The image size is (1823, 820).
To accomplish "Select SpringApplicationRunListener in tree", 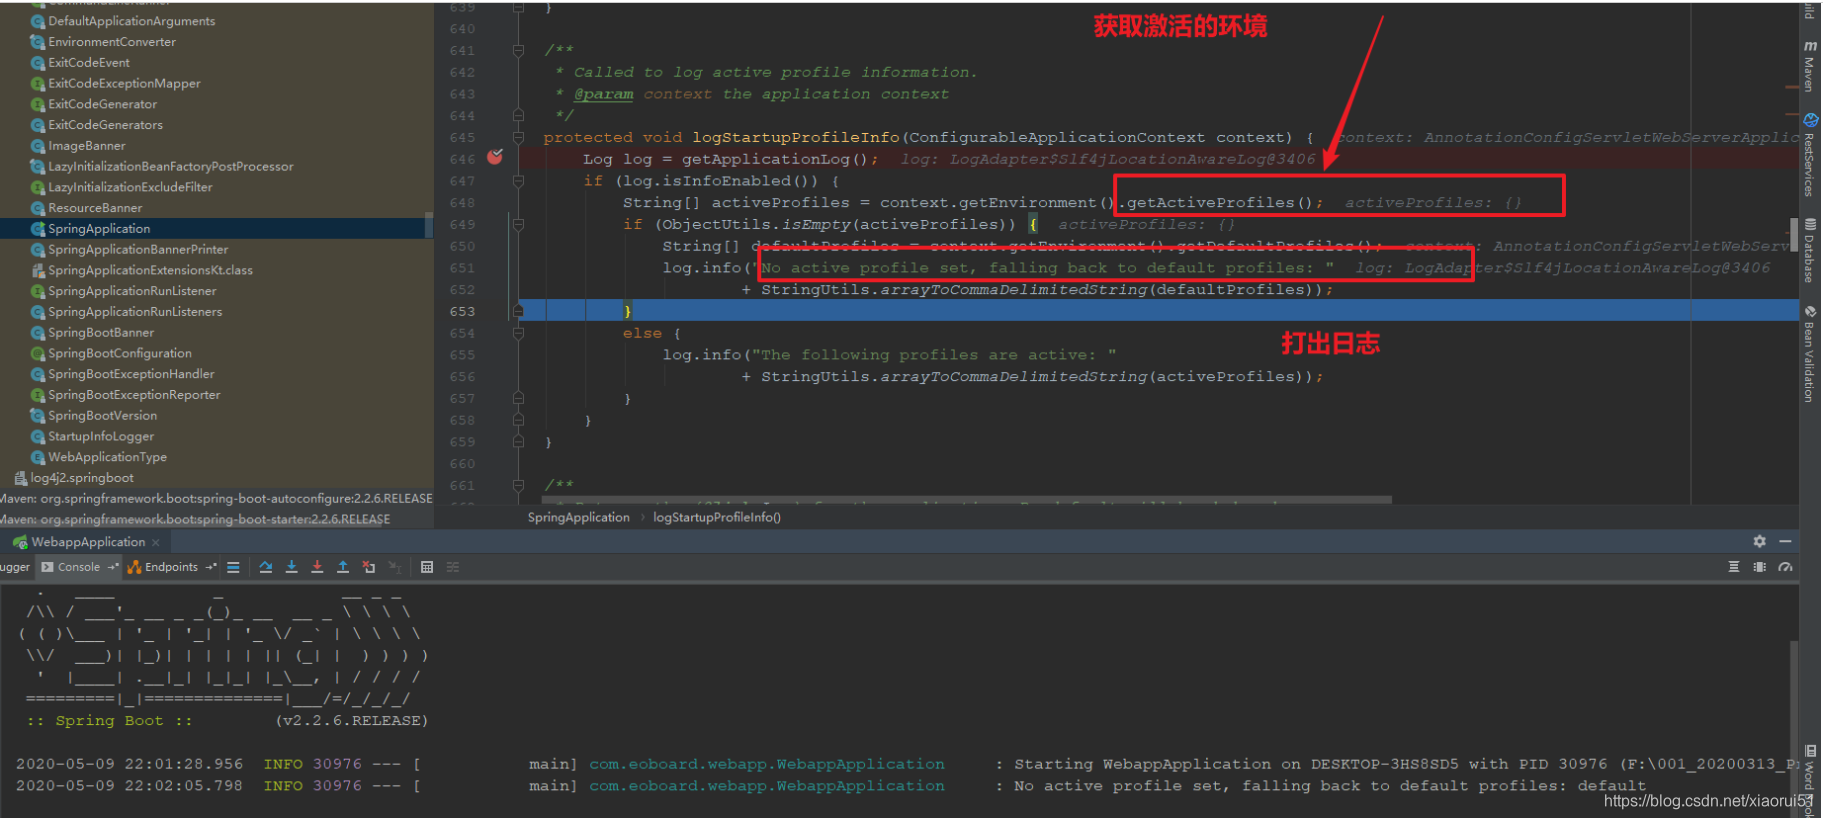I will [132, 291].
